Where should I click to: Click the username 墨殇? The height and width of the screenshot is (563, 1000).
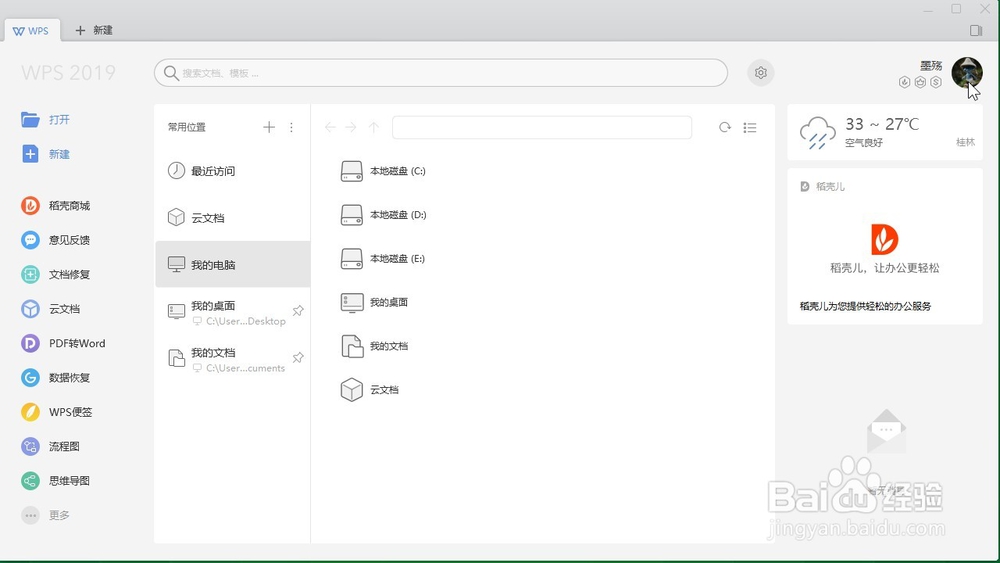pyautogui.click(x=931, y=65)
